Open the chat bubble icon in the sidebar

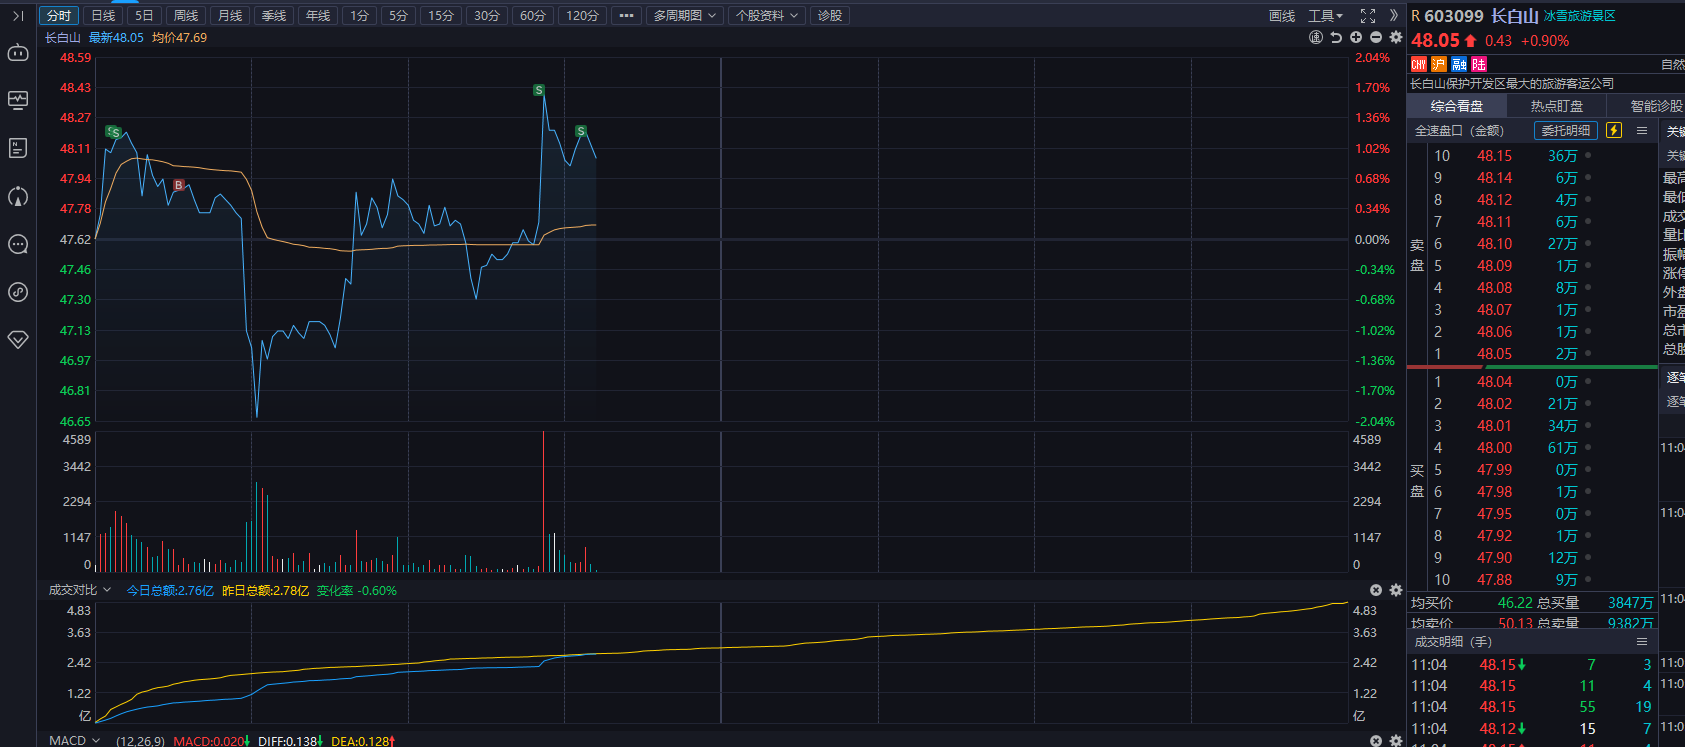coord(18,244)
